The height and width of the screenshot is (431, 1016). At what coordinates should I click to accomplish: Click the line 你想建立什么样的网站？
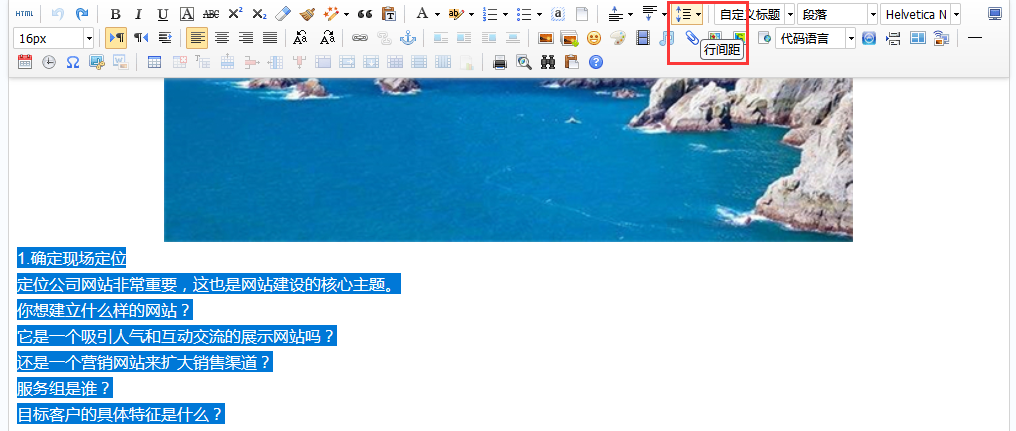tap(105, 310)
